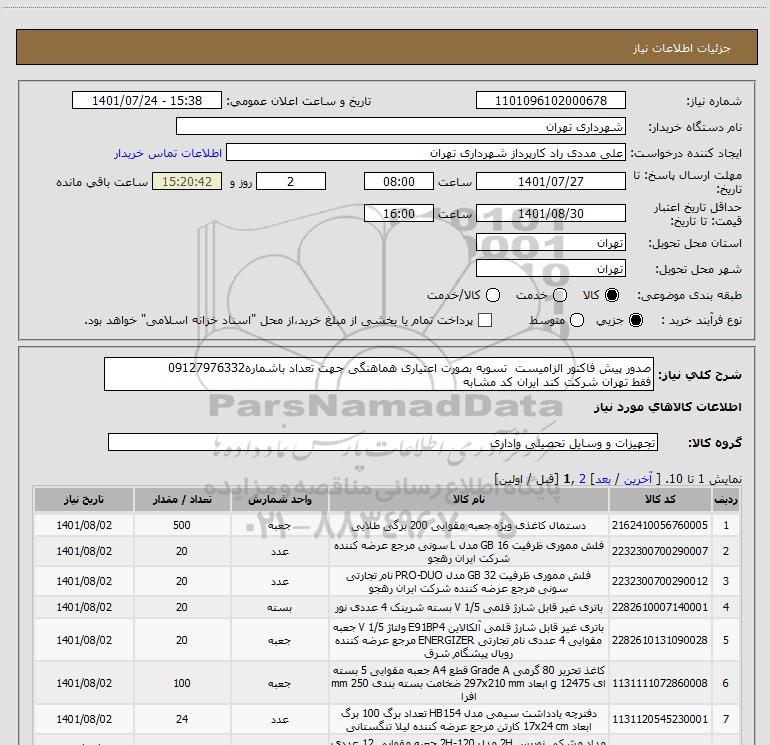
Task: Click quantity 100 in the A4 paper row
Action: point(182,683)
